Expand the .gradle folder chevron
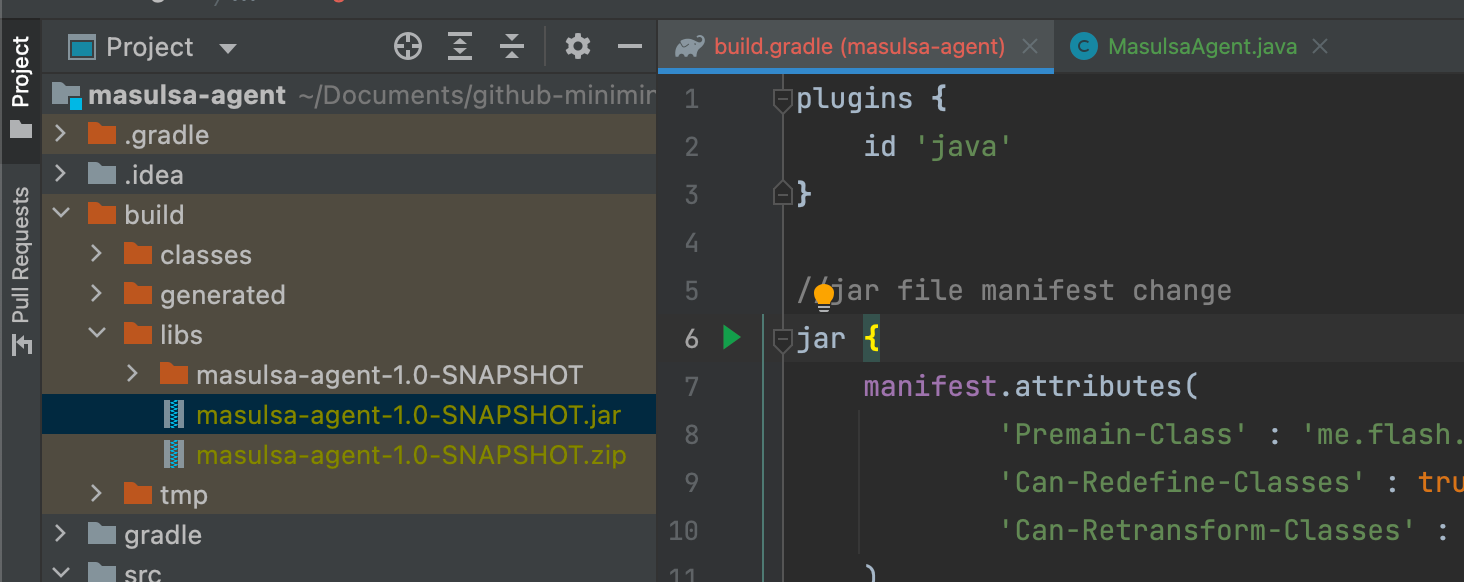 coord(60,134)
